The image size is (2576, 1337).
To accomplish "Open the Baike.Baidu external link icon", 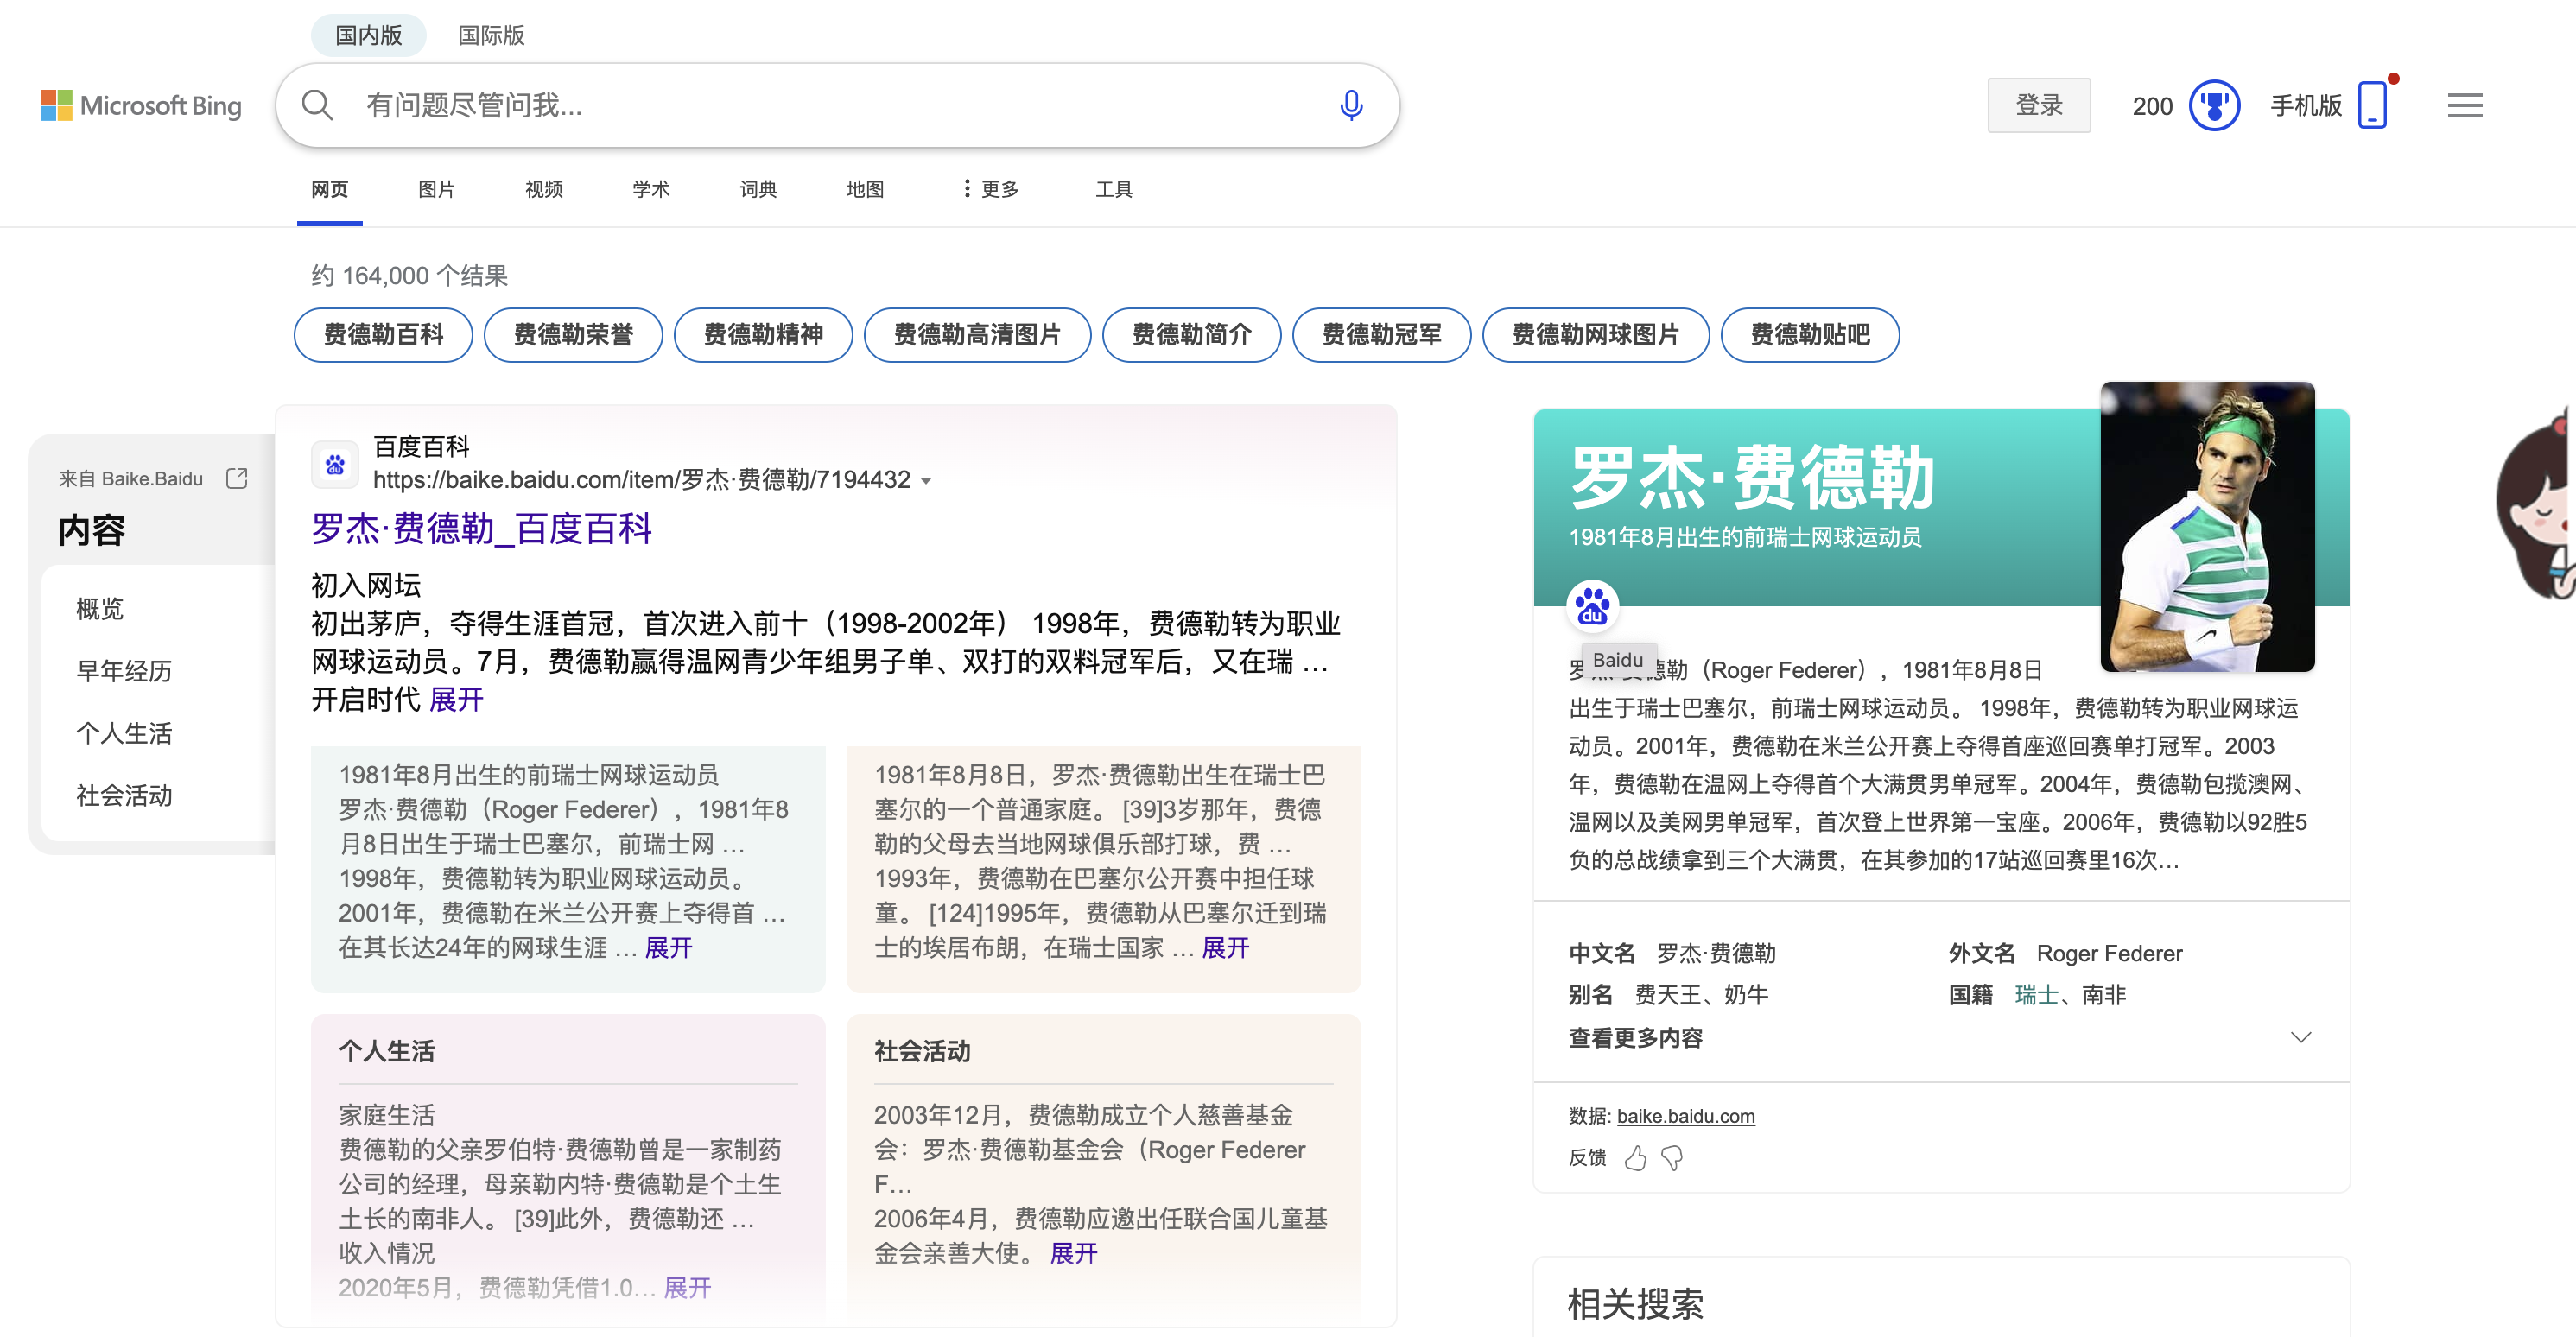I will [x=237, y=478].
